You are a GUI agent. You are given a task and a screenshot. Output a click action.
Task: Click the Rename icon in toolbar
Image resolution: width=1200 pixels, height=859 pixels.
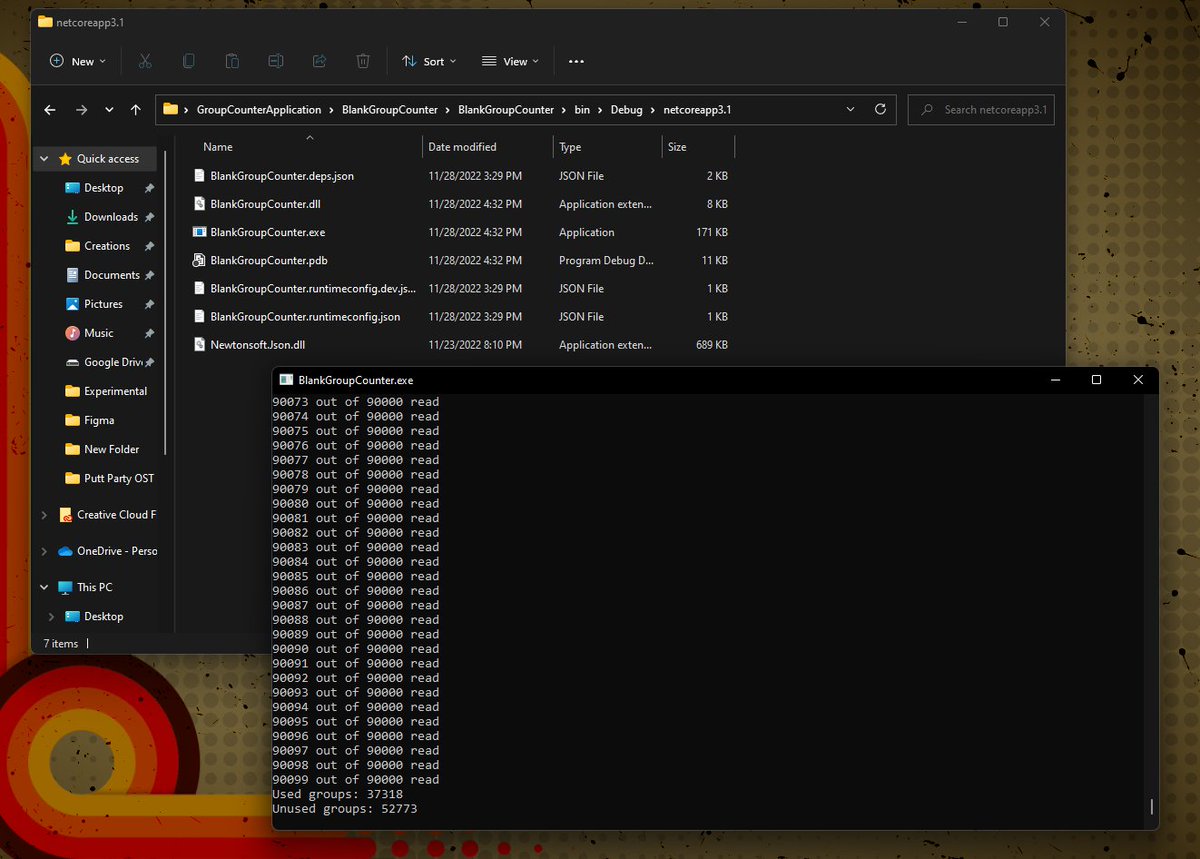276,61
